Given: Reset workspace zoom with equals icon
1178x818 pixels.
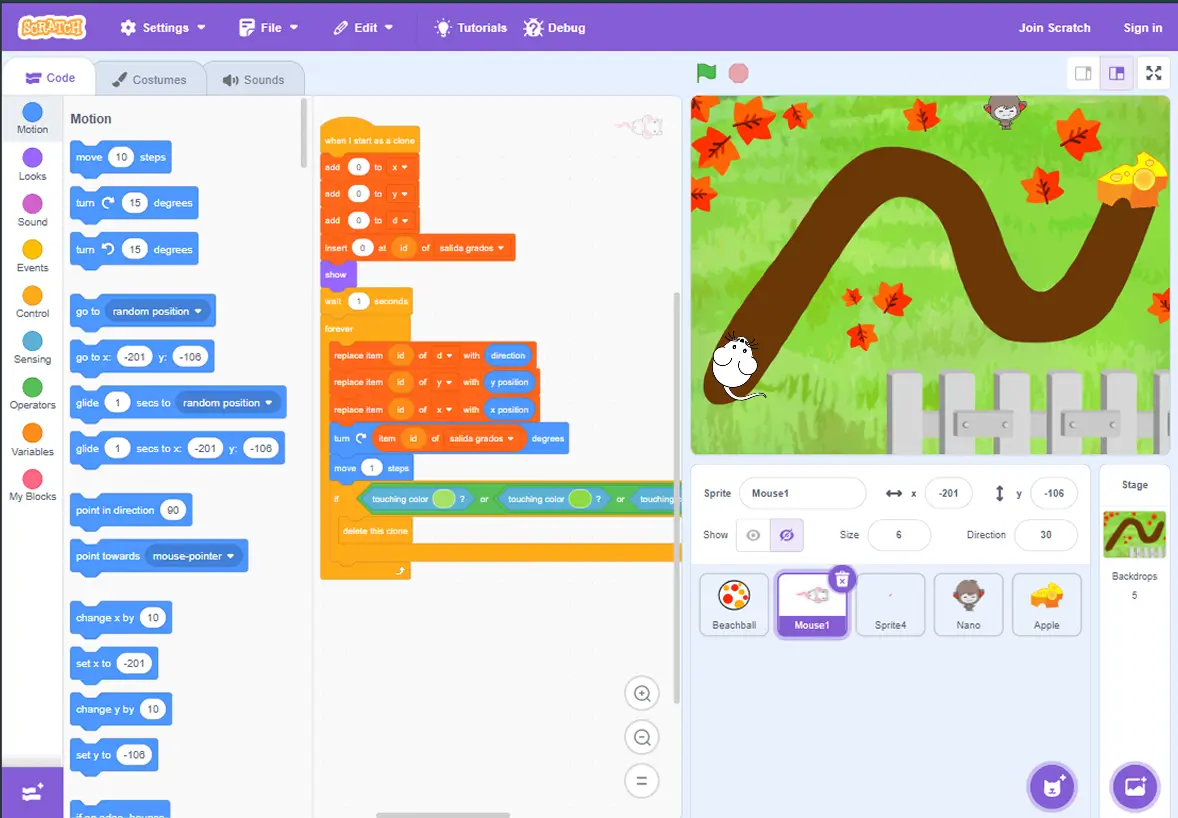Looking at the screenshot, I should pyautogui.click(x=642, y=781).
